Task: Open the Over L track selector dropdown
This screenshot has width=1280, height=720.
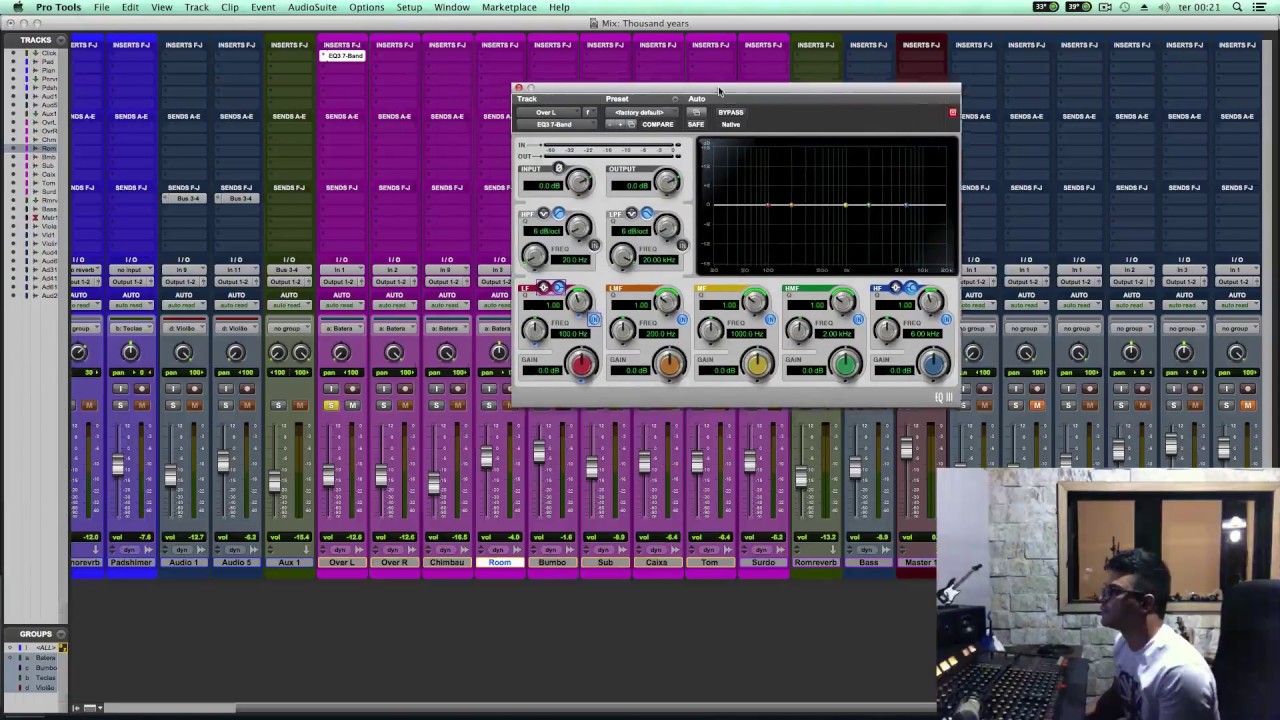Action: pyautogui.click(x=549, y=112)
